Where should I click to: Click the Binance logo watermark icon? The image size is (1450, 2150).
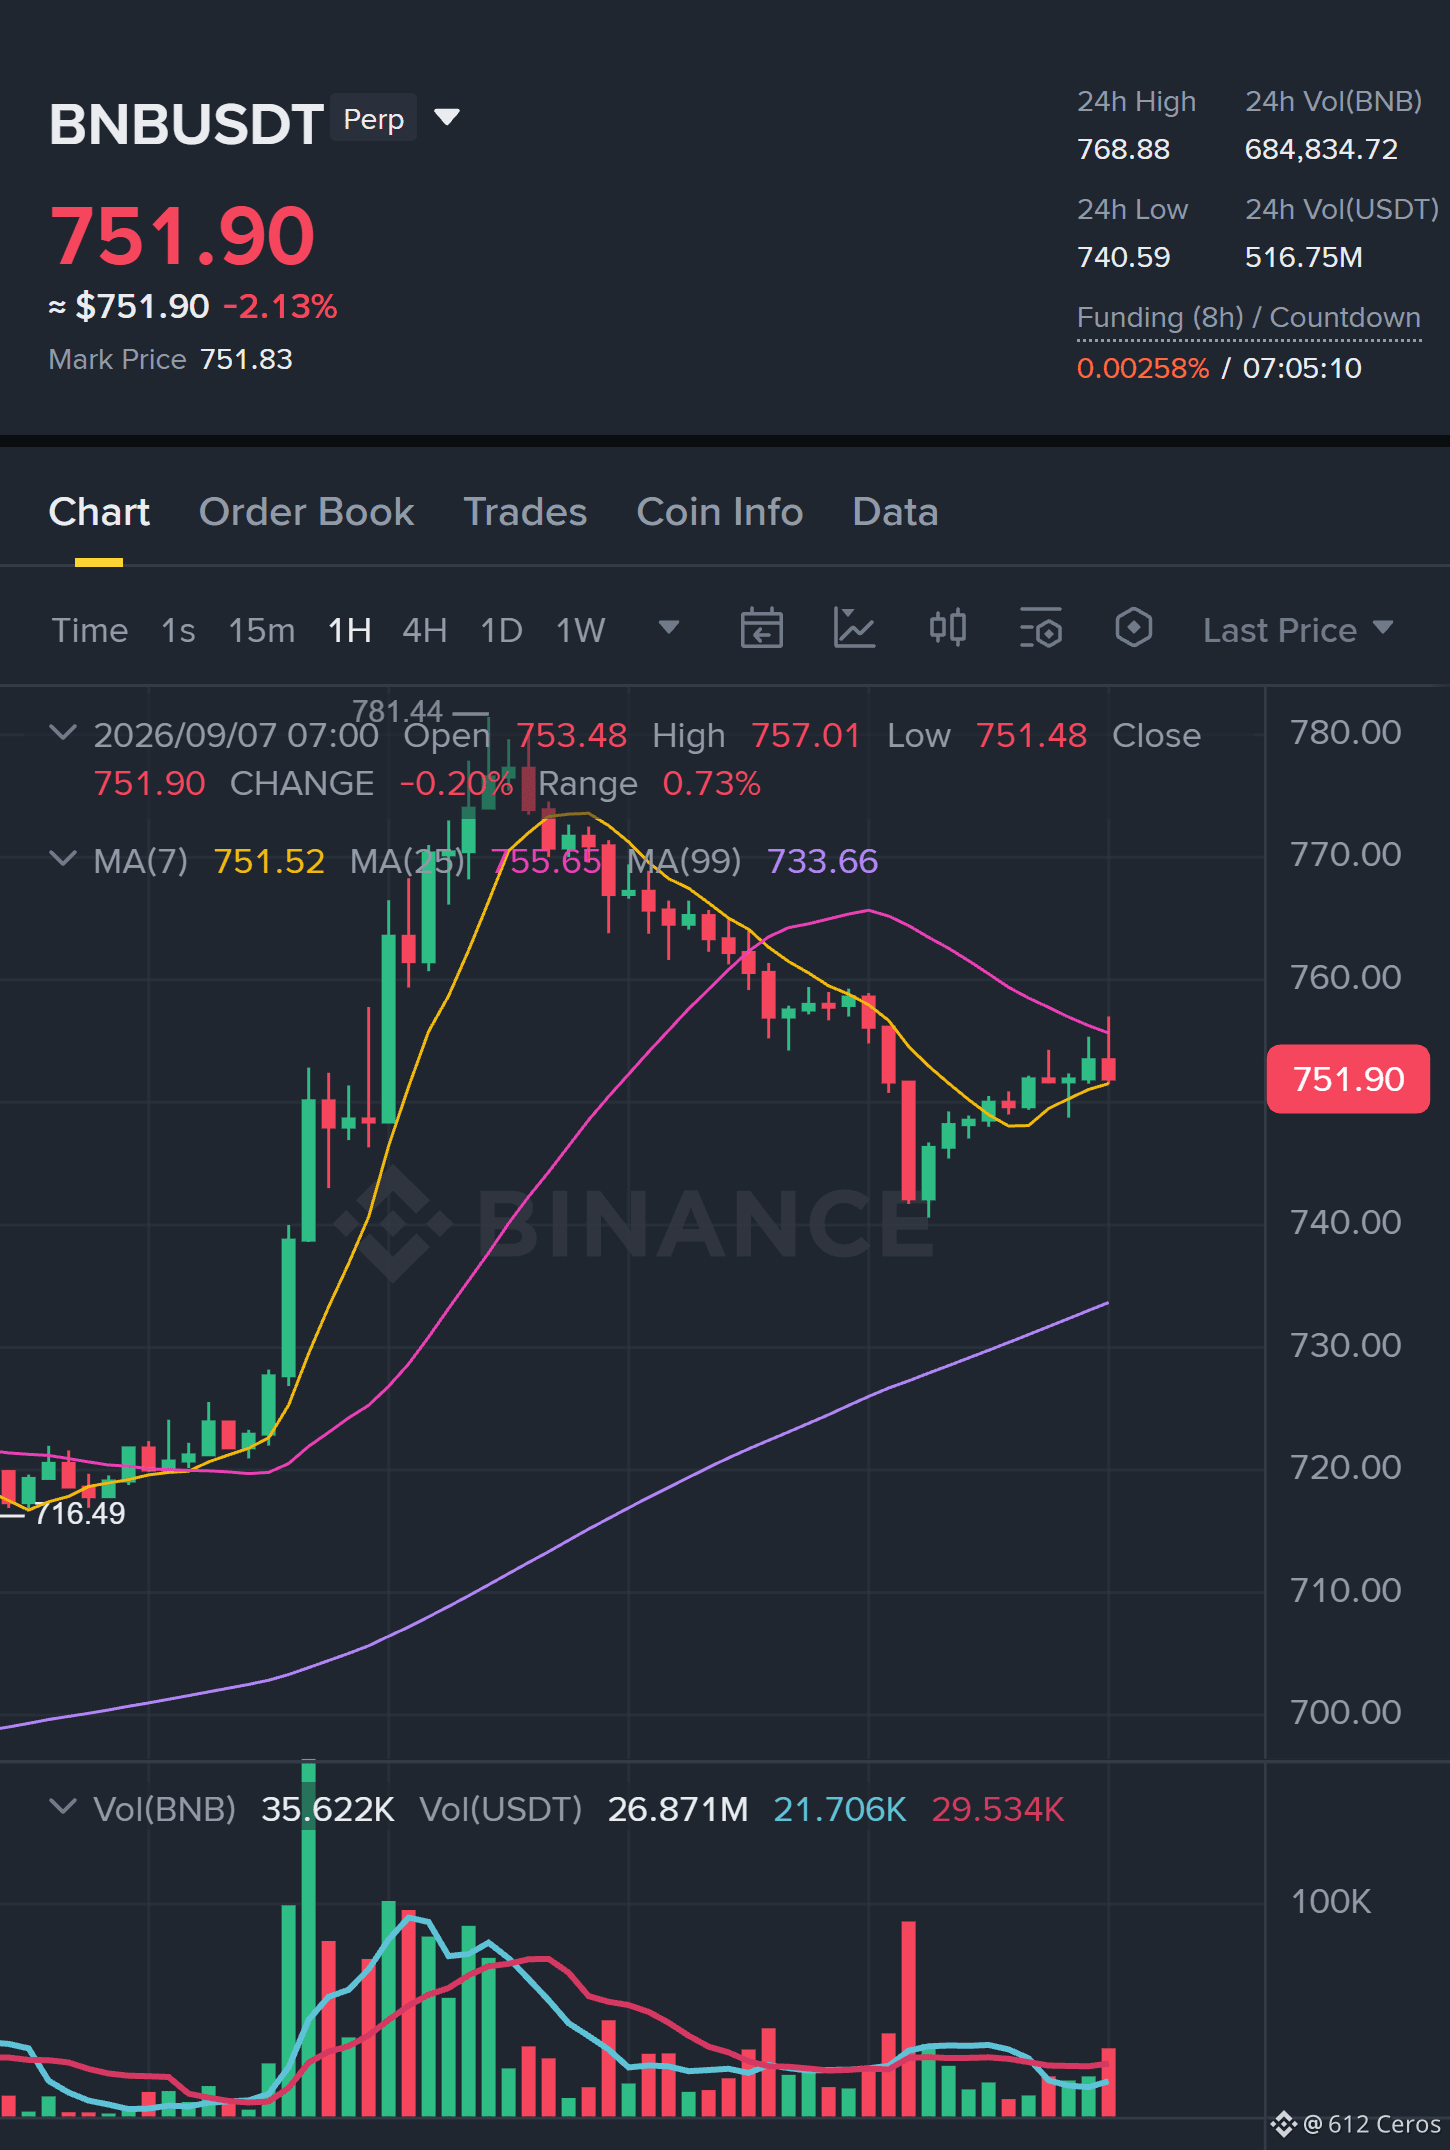pyautogui.click(x=392, y=1222)
